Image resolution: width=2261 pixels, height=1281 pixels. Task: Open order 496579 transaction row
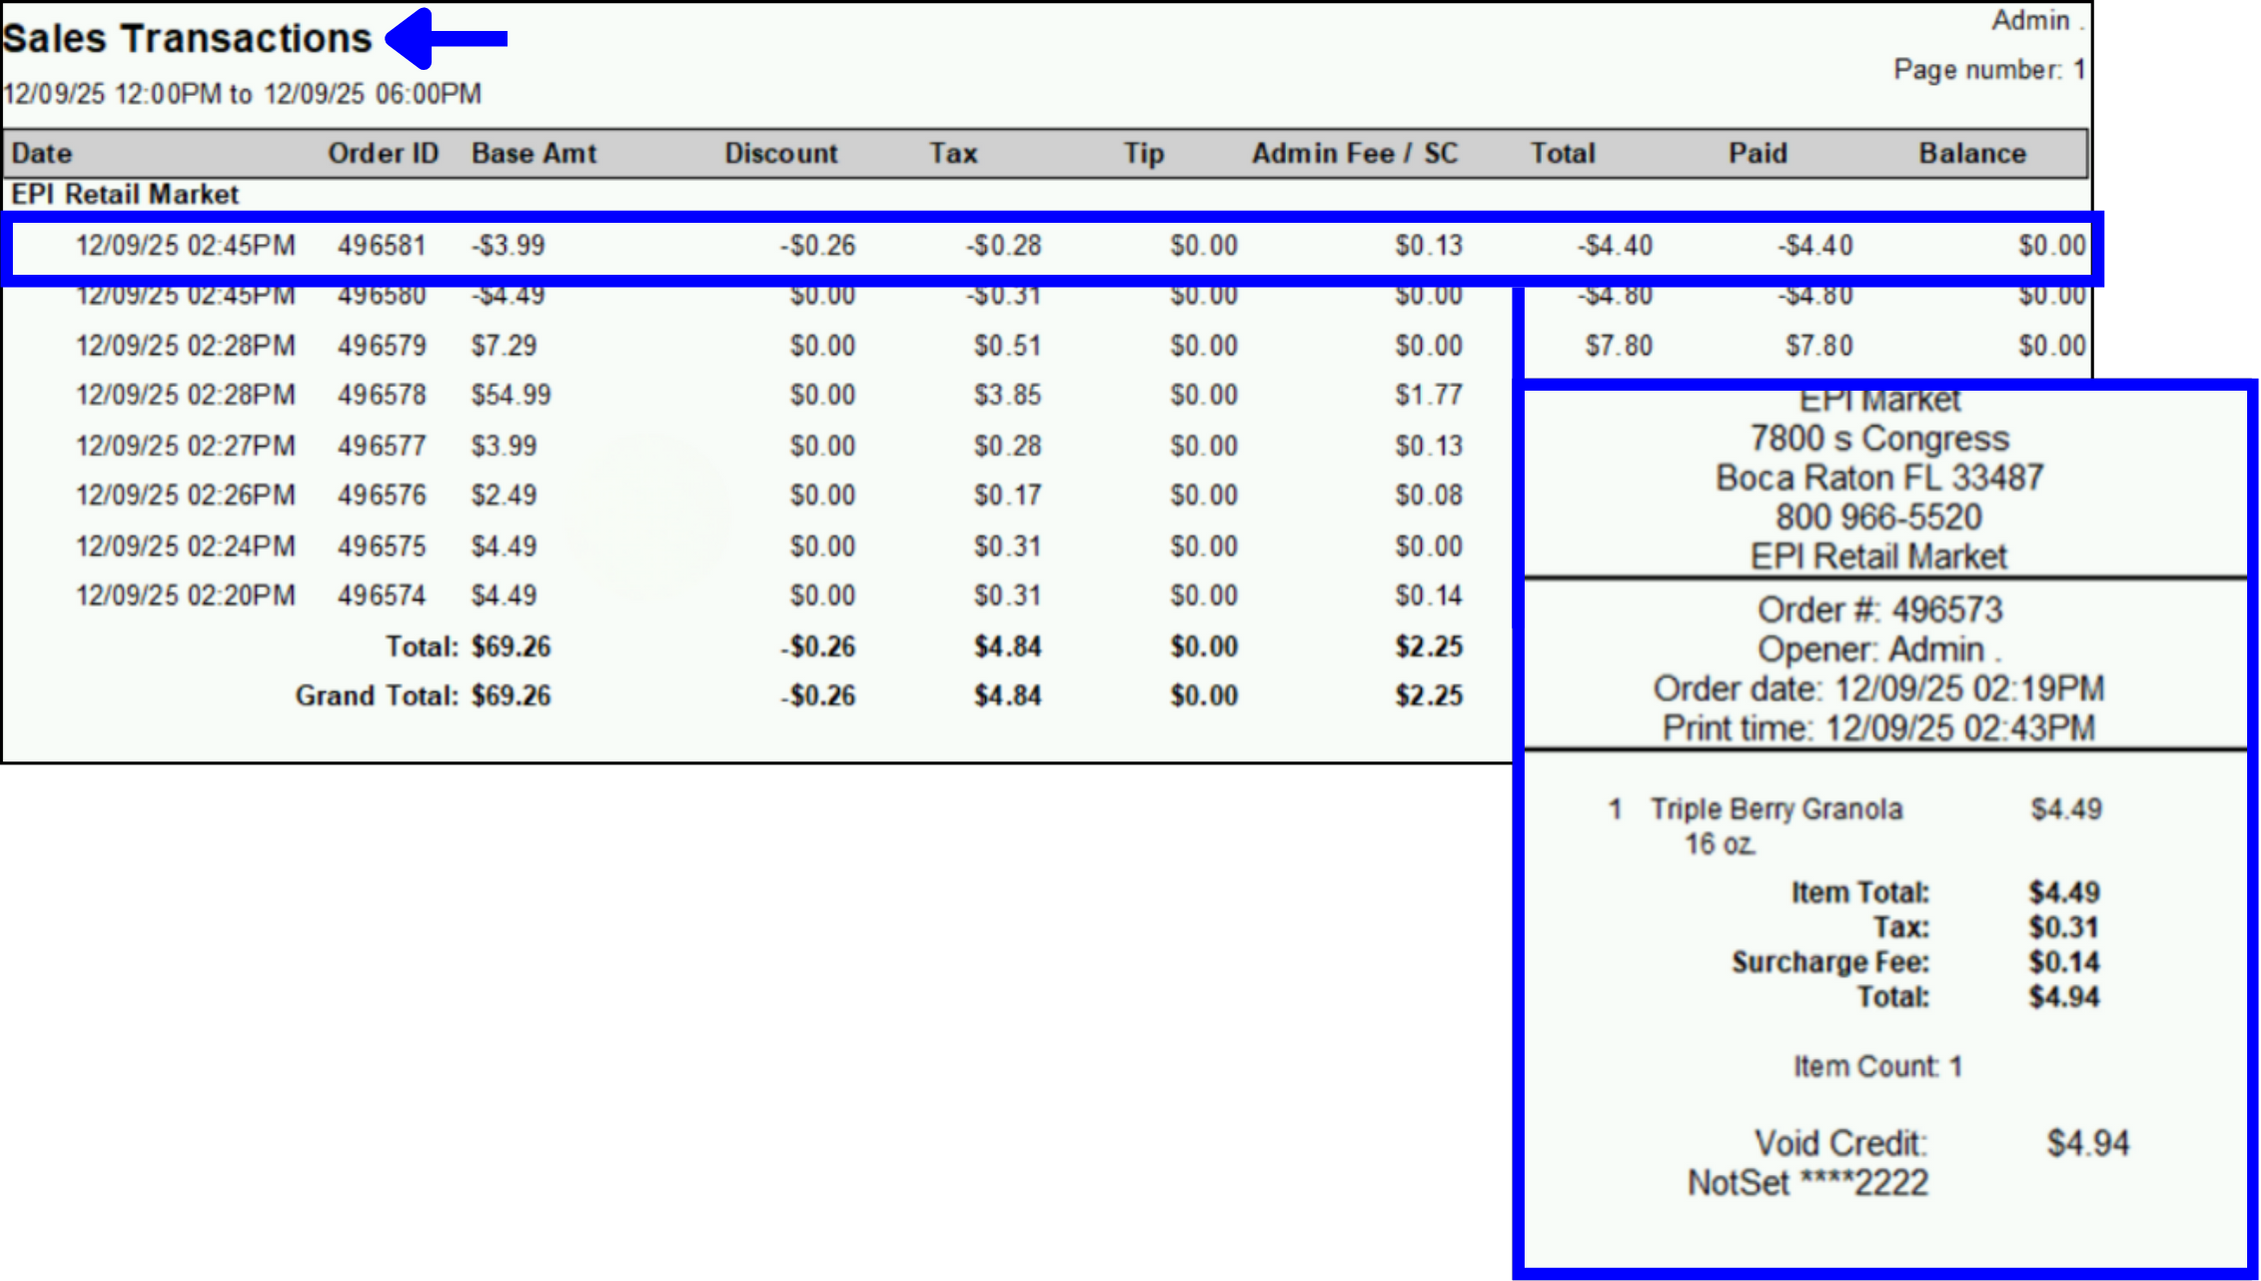click(x=700, y=345)
